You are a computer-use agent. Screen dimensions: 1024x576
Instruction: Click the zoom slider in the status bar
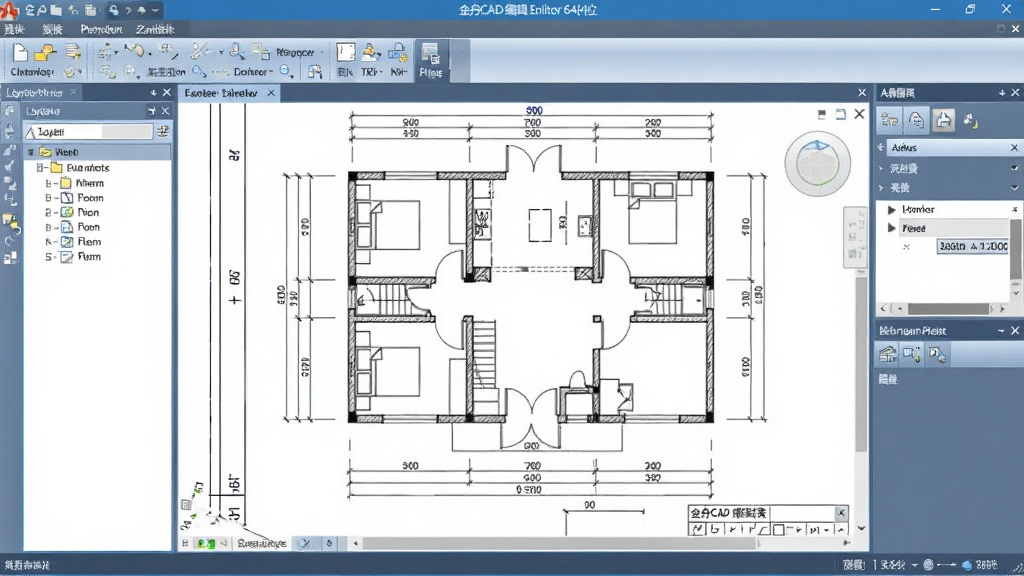coord(945,565)
